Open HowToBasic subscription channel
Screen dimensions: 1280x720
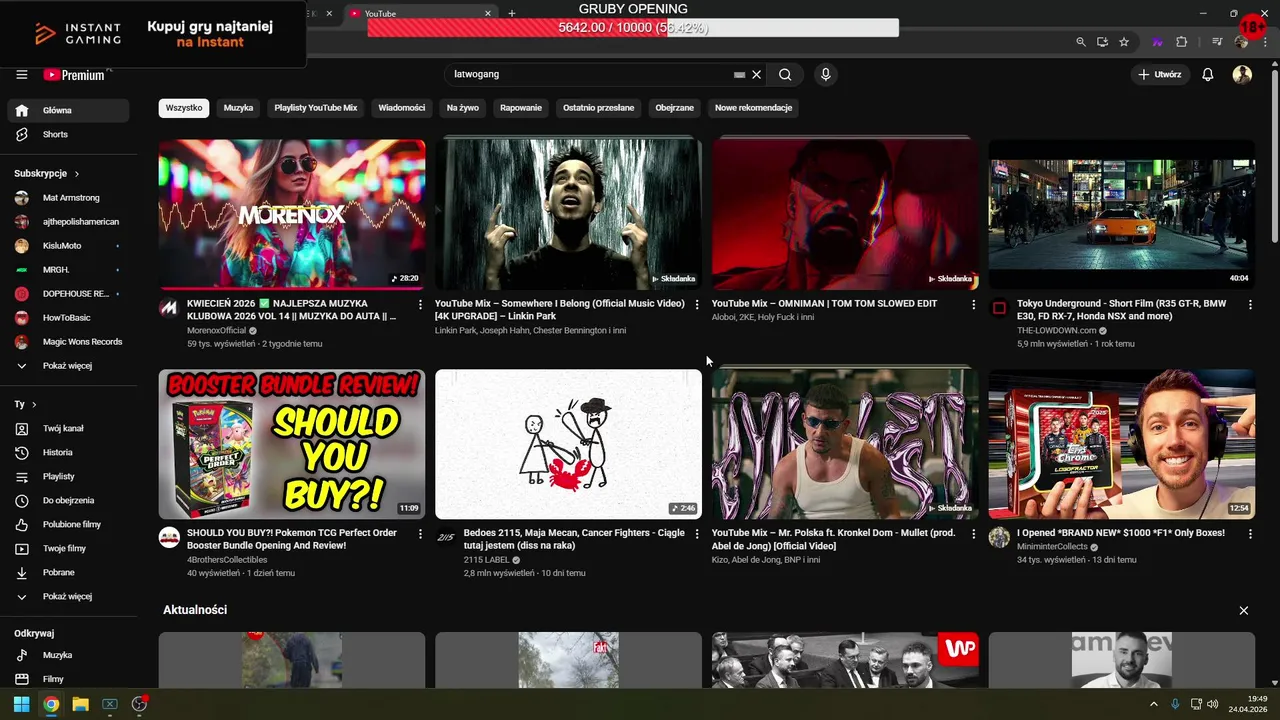click(x=68, y=318)
